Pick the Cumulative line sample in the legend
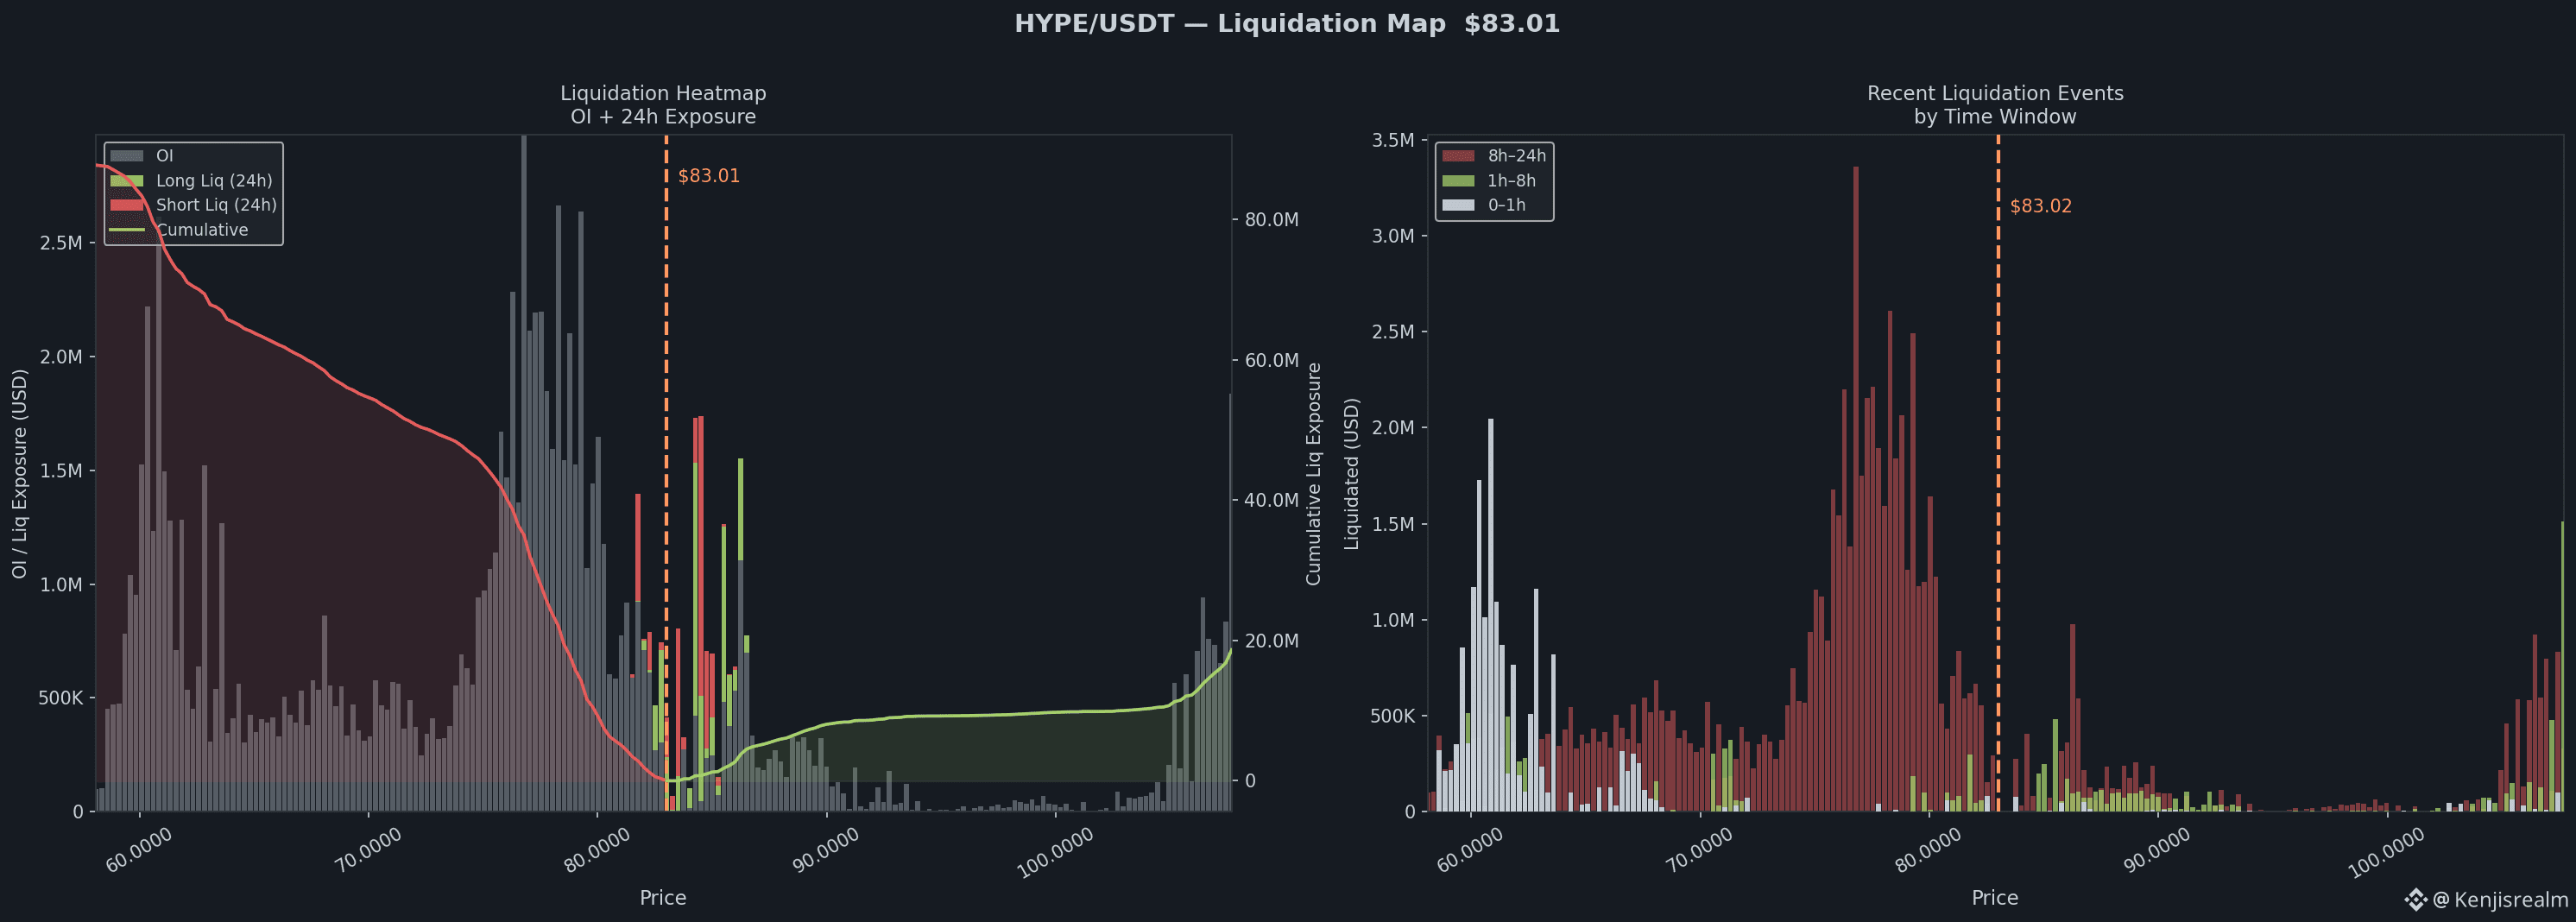The image size is (2576, 922). point(127,230)
